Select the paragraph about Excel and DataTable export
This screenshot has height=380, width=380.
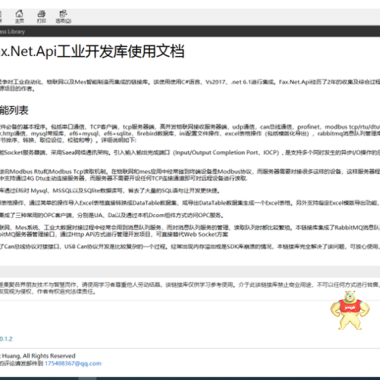[x=190, y=203]
